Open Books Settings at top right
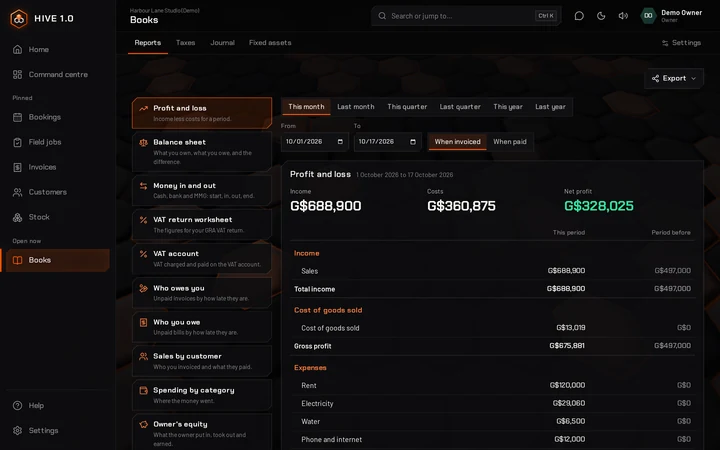720x450 pixels. [681, 43]
